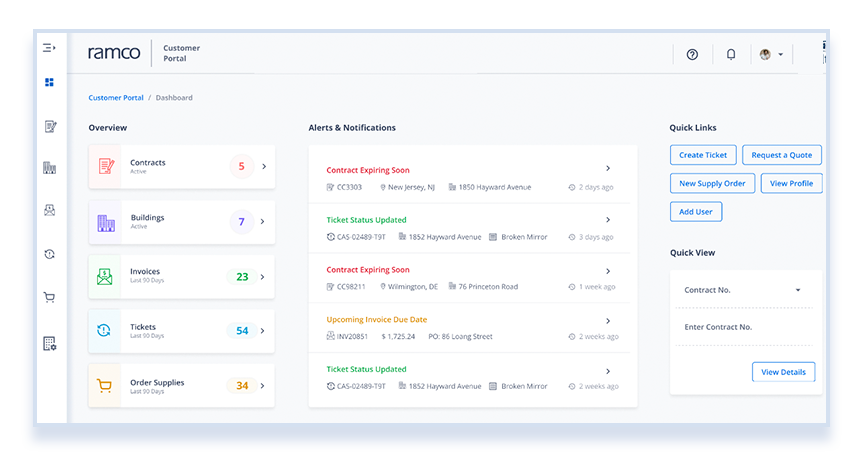Expand the Tickets card chevron

tap(263, 331)
